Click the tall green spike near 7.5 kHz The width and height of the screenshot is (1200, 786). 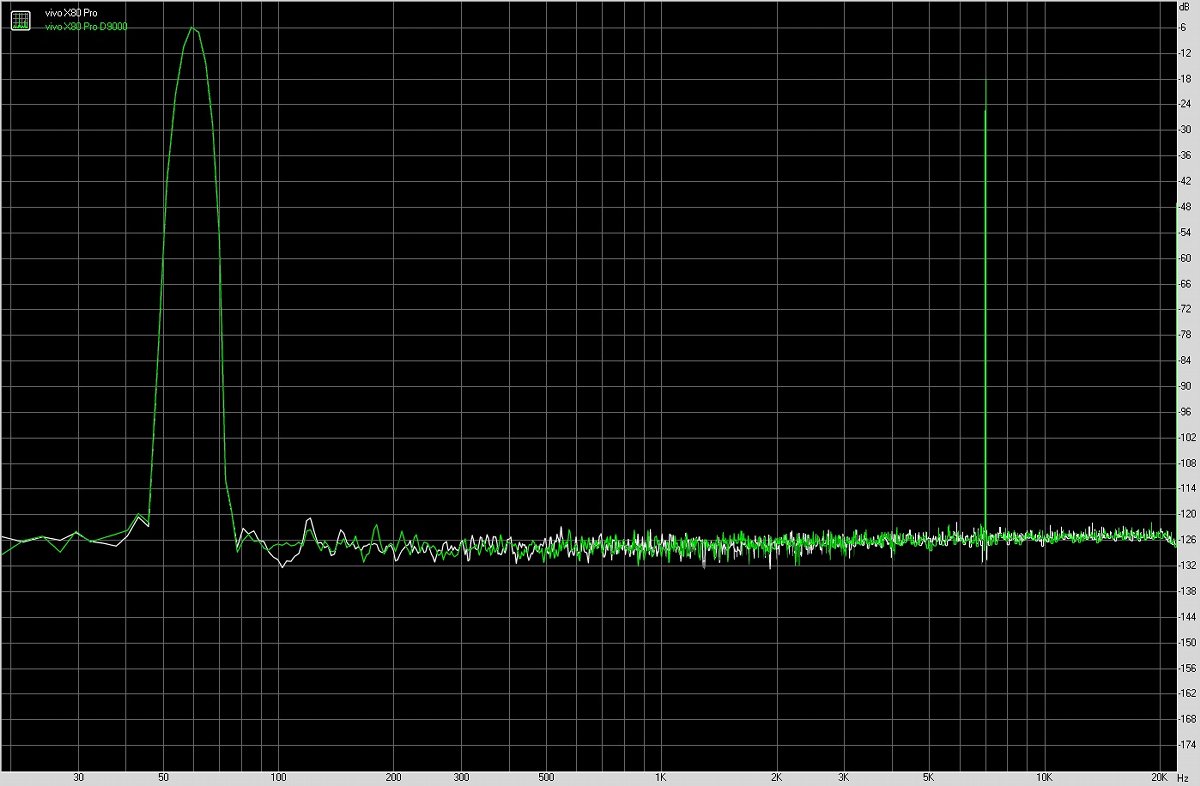[985, 300]
